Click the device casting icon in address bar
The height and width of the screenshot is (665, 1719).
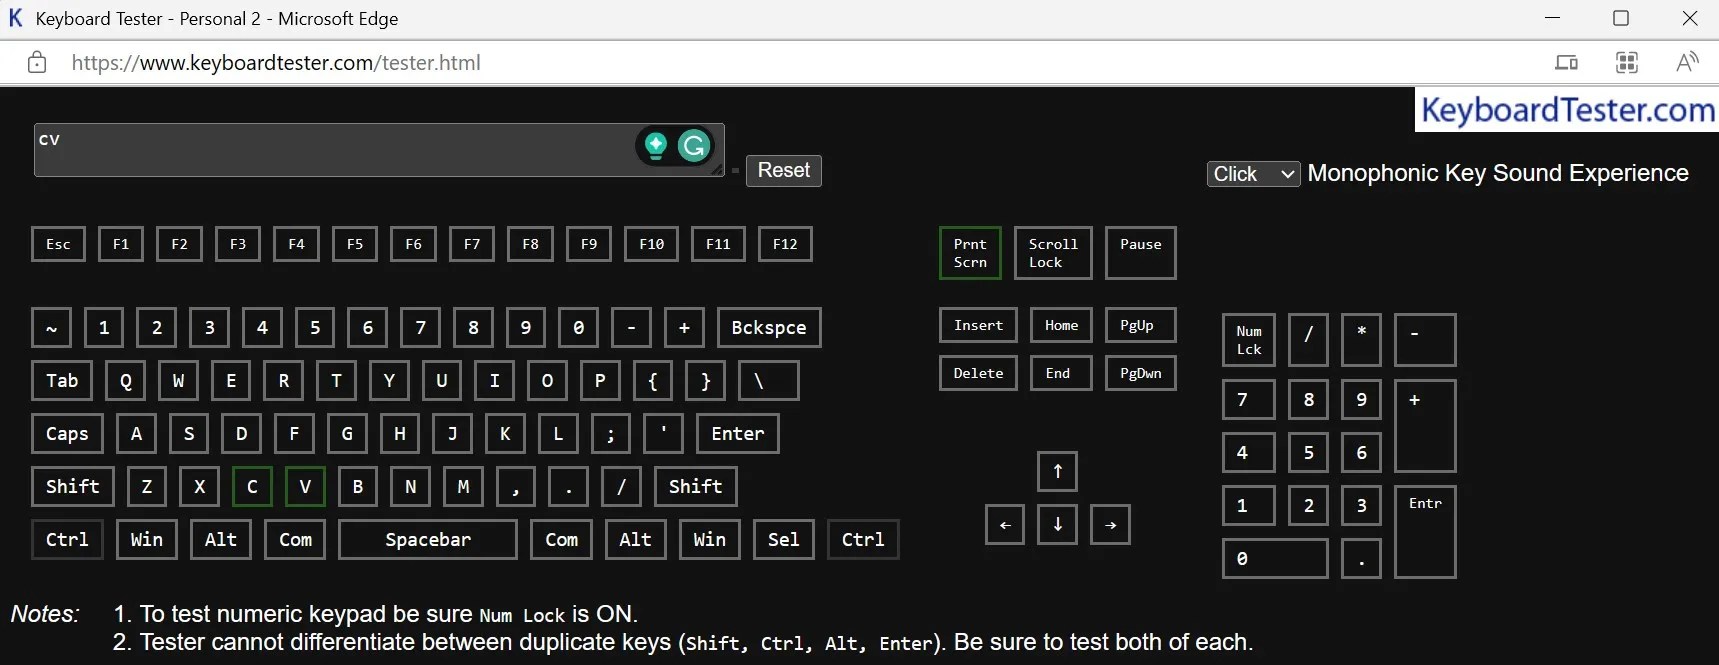(1566, 63)
